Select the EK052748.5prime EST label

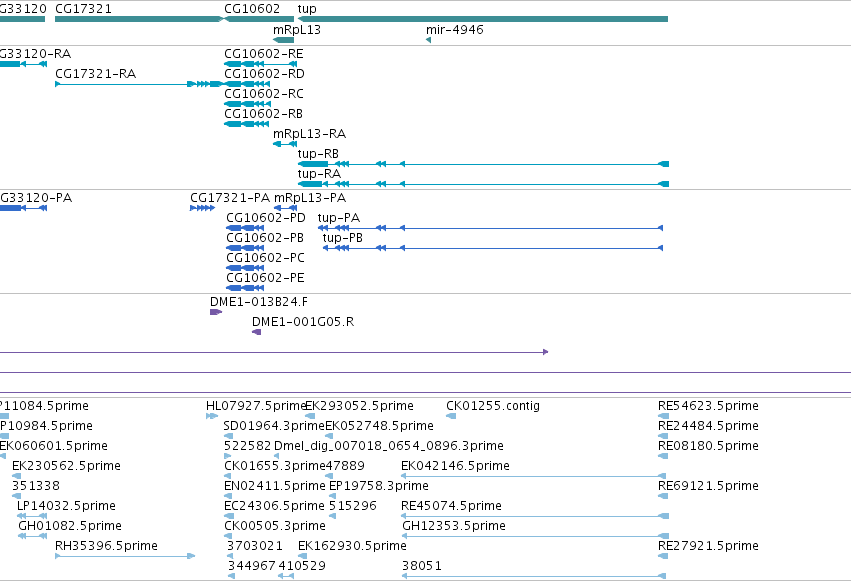point(379,426)
